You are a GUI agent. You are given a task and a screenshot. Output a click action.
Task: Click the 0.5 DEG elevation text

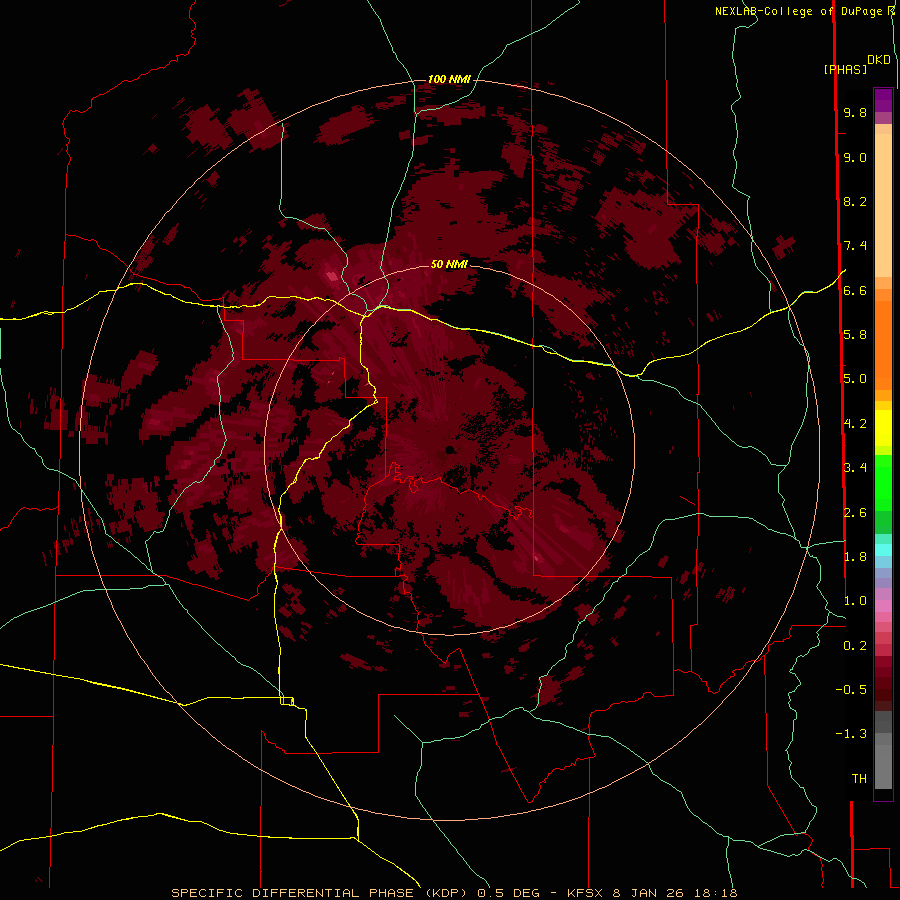[509, 893]
